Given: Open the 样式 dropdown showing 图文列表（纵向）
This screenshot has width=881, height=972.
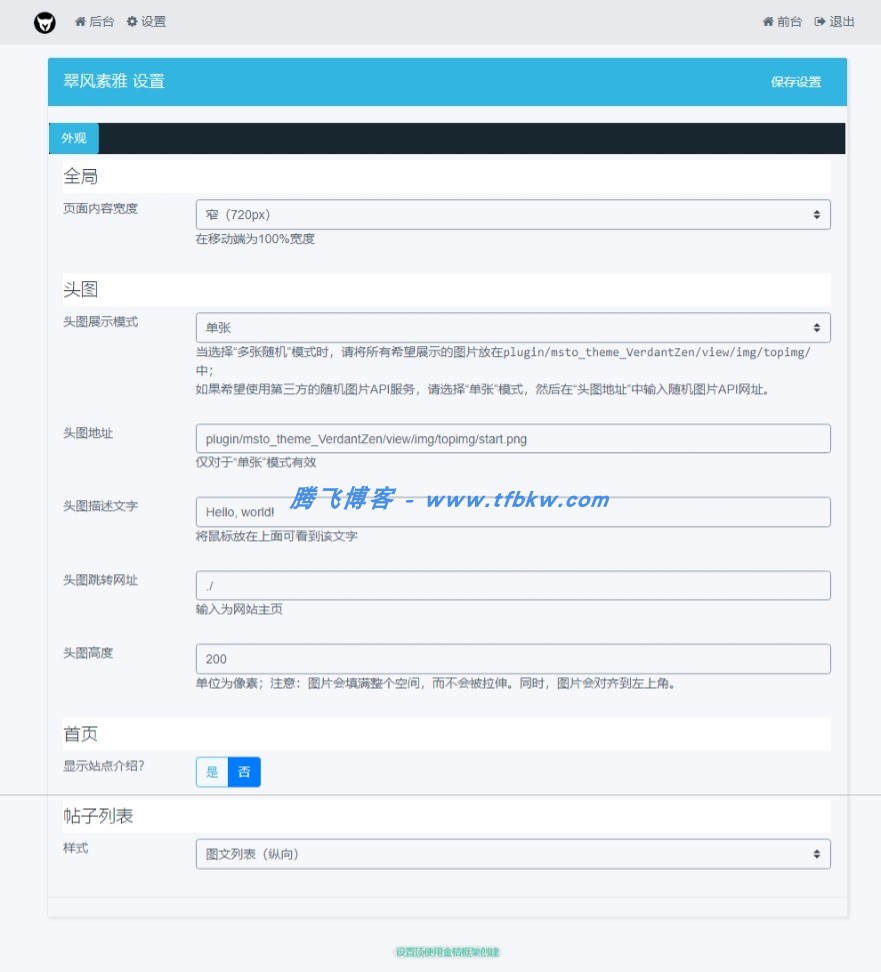Looking at the screenshot, I should tap(512, 853).
